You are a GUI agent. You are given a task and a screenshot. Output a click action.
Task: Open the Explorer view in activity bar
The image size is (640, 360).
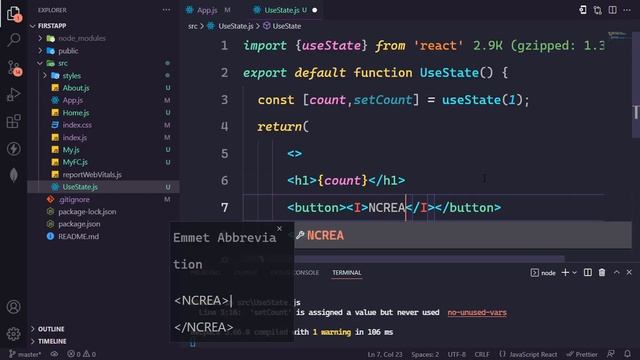pos(13,13)
